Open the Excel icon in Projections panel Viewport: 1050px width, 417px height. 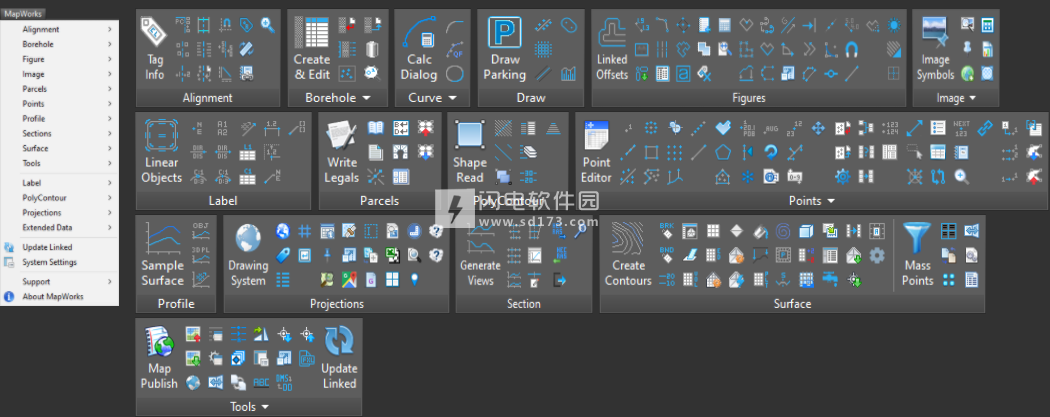(392, 255)
